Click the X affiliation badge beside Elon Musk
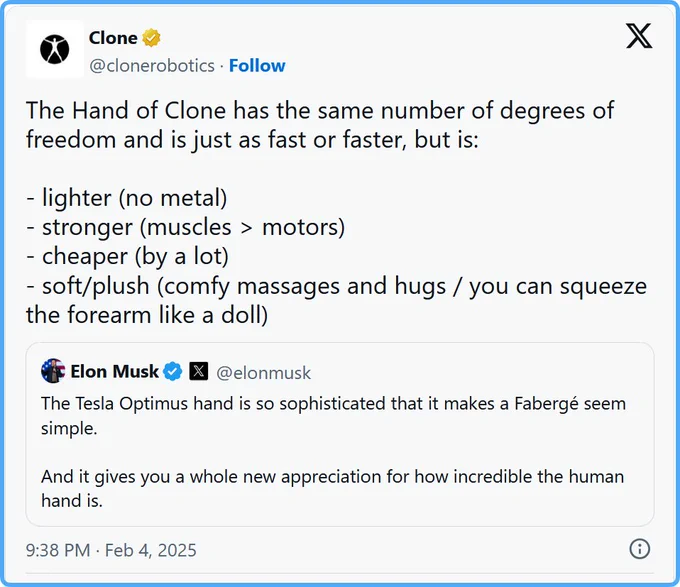This screenshot has height=587, width=680. click(x=199, y=371)
